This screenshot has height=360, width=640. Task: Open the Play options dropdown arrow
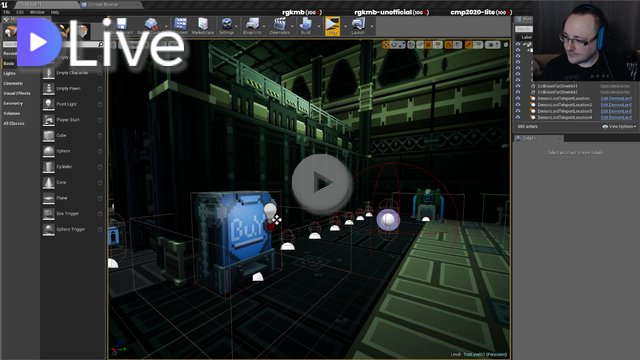(x=345, y=27)
